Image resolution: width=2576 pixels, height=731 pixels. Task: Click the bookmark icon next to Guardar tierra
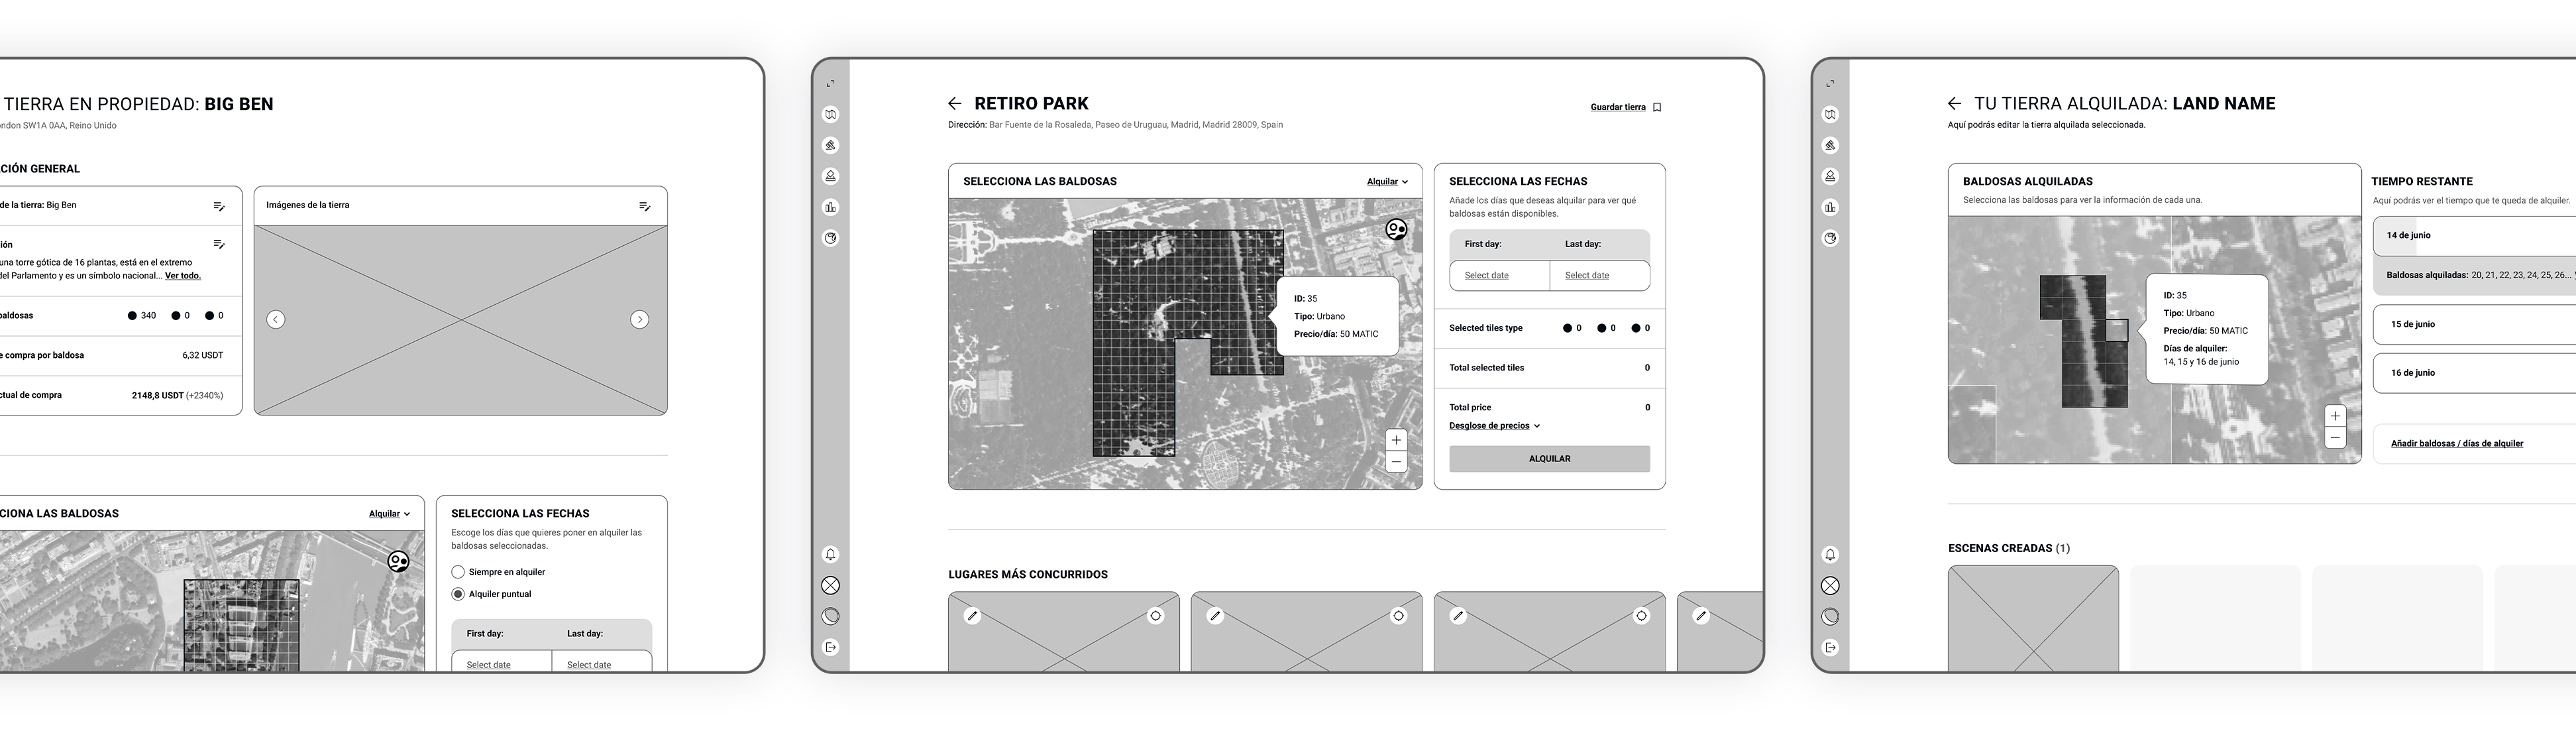(x=1657, y=107)
